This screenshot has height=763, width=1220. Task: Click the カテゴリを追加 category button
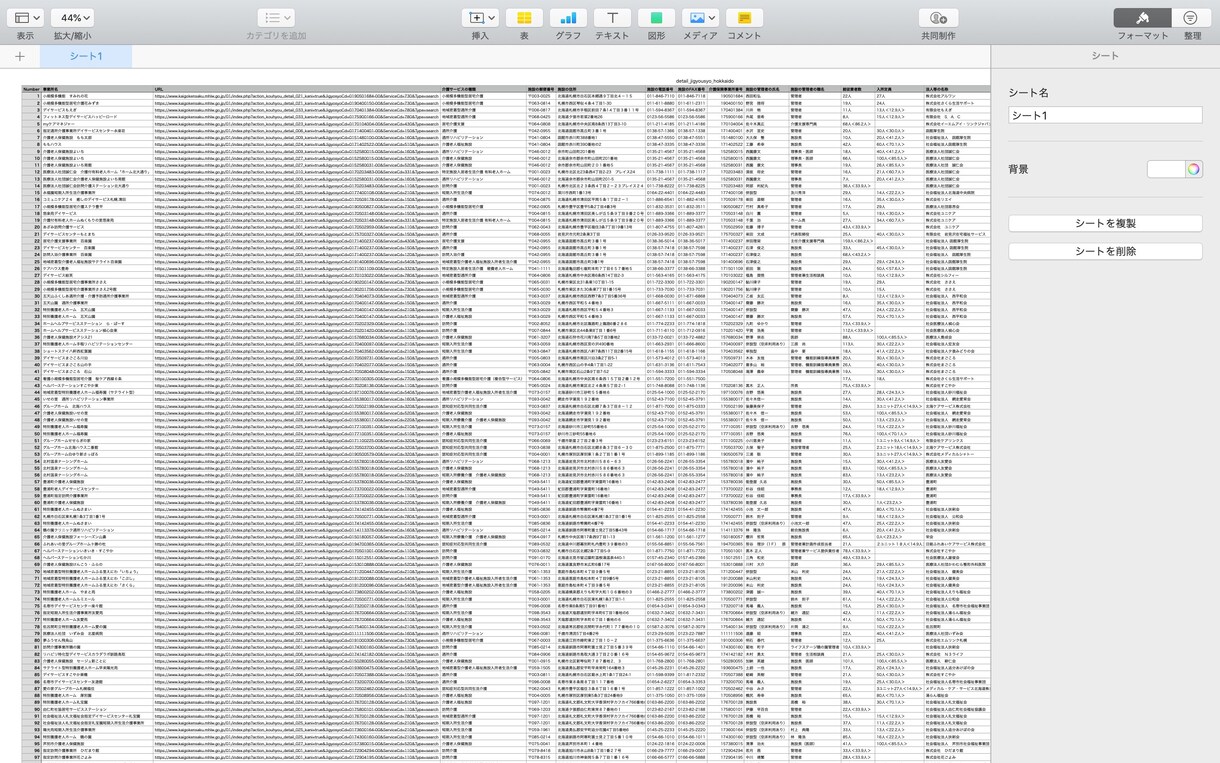click(x=275, y=18)
